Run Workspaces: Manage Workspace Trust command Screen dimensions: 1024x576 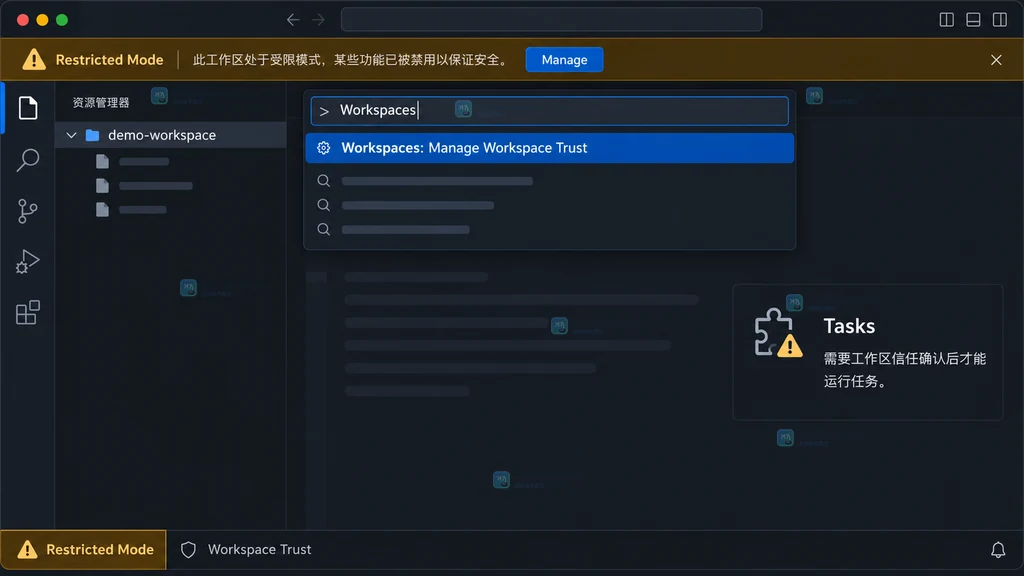tap(549, 148)
